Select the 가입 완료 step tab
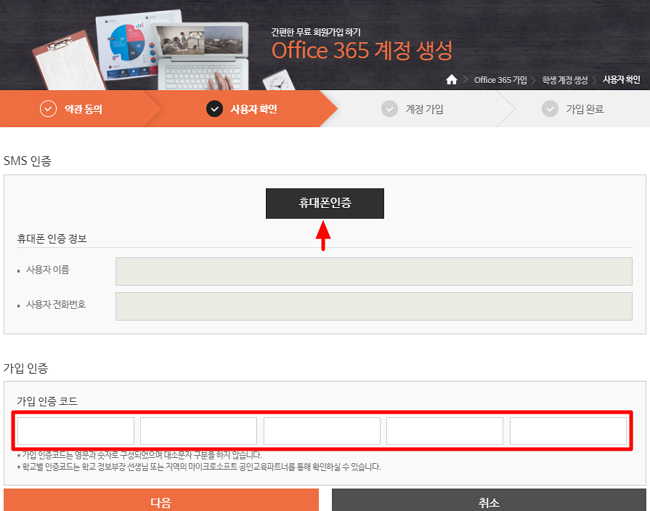This screenshot has width=650, height=511. click(x=574, y=109)
